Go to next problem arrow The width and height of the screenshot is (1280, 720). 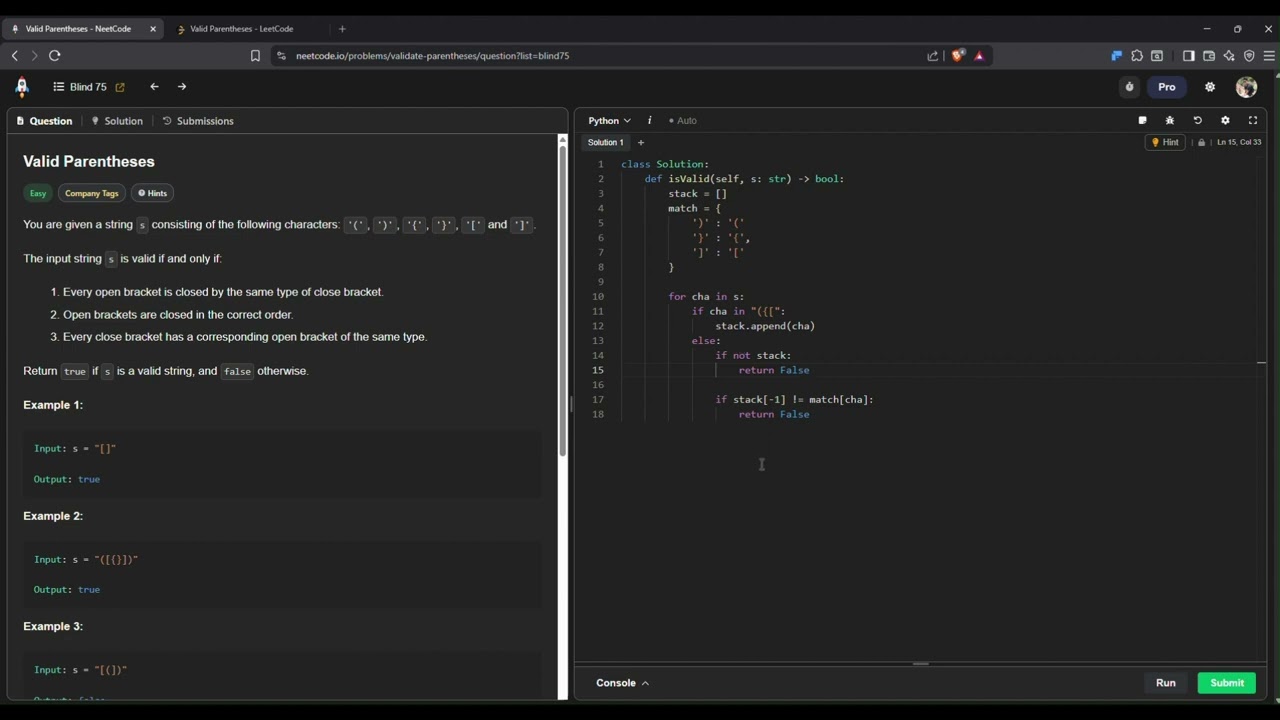click(182, 87)
